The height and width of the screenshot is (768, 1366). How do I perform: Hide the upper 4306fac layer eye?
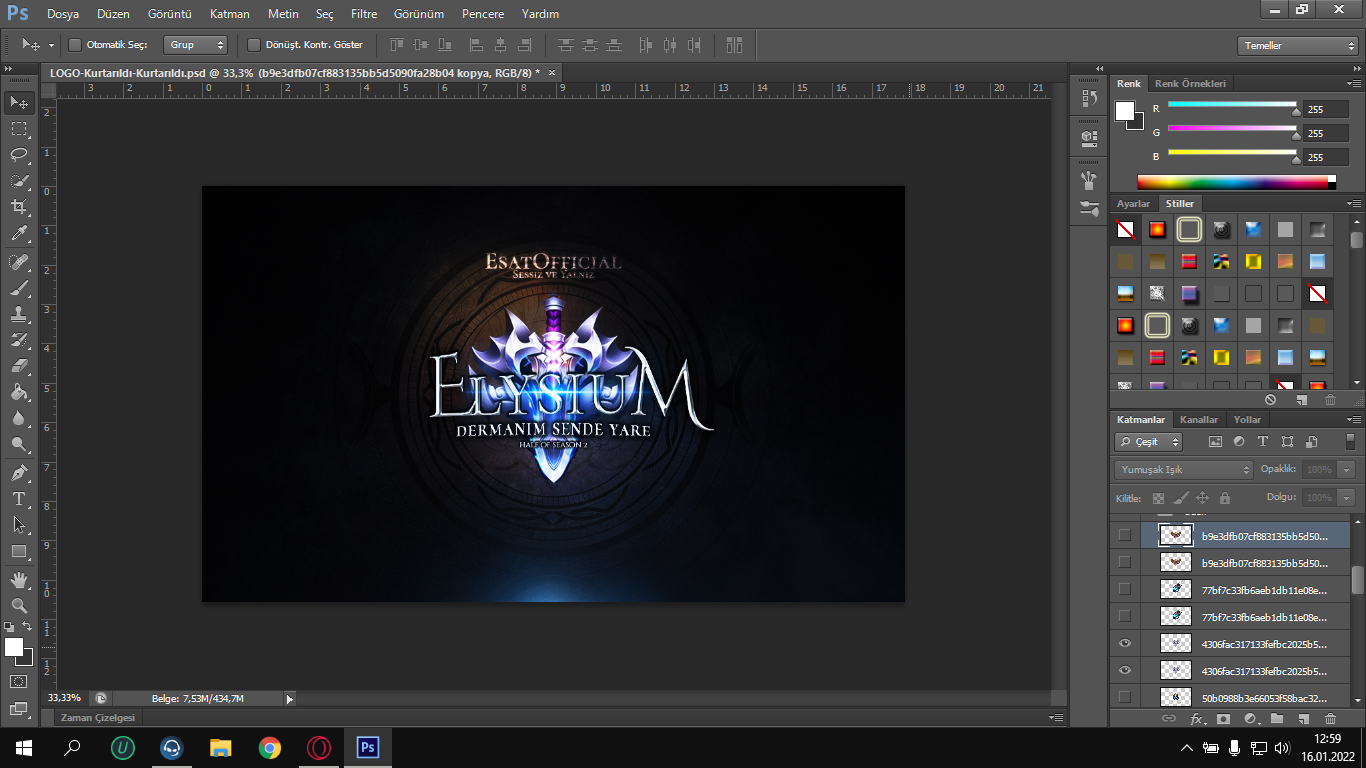tap(1125, 643)
